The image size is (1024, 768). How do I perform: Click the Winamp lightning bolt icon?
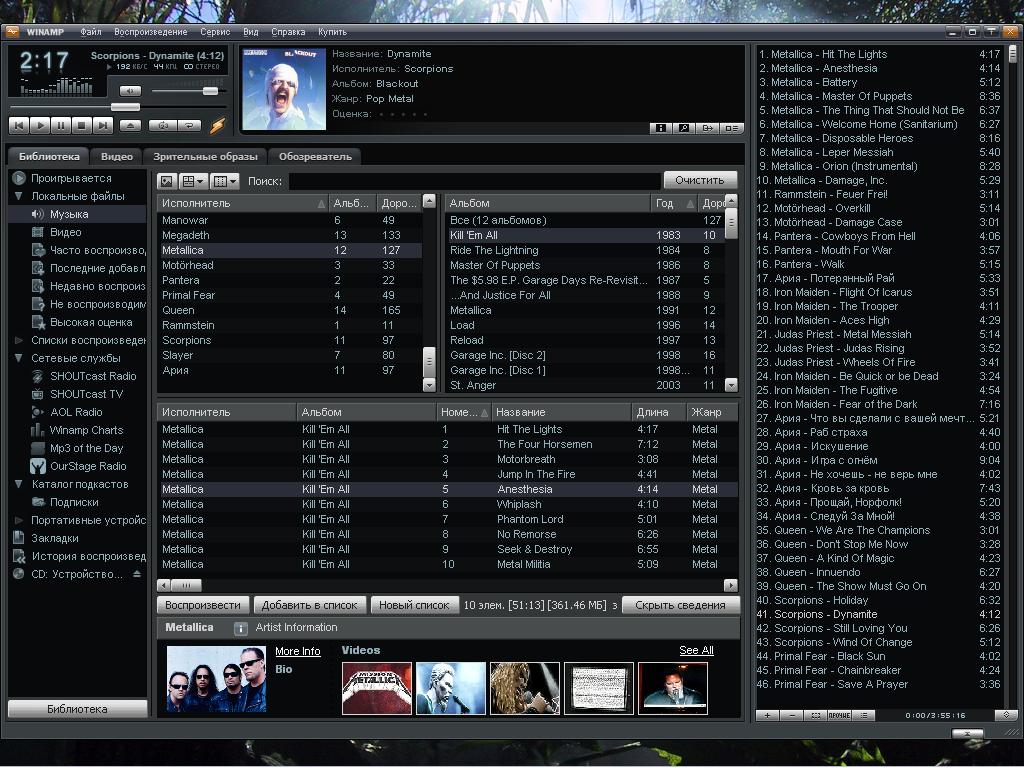point(217,125)
